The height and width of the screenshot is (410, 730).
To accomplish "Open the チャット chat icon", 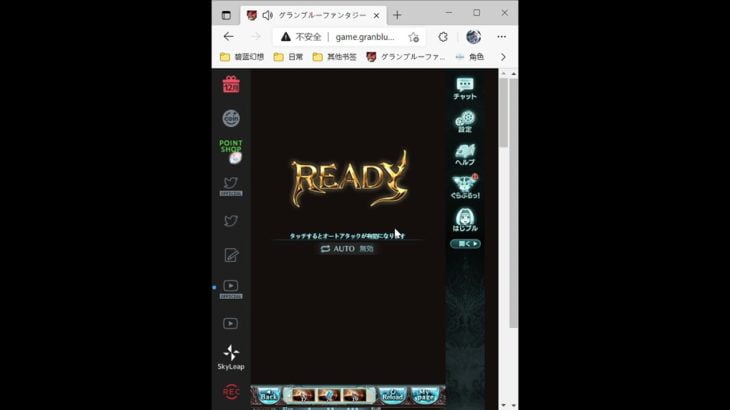I will 465,88.
